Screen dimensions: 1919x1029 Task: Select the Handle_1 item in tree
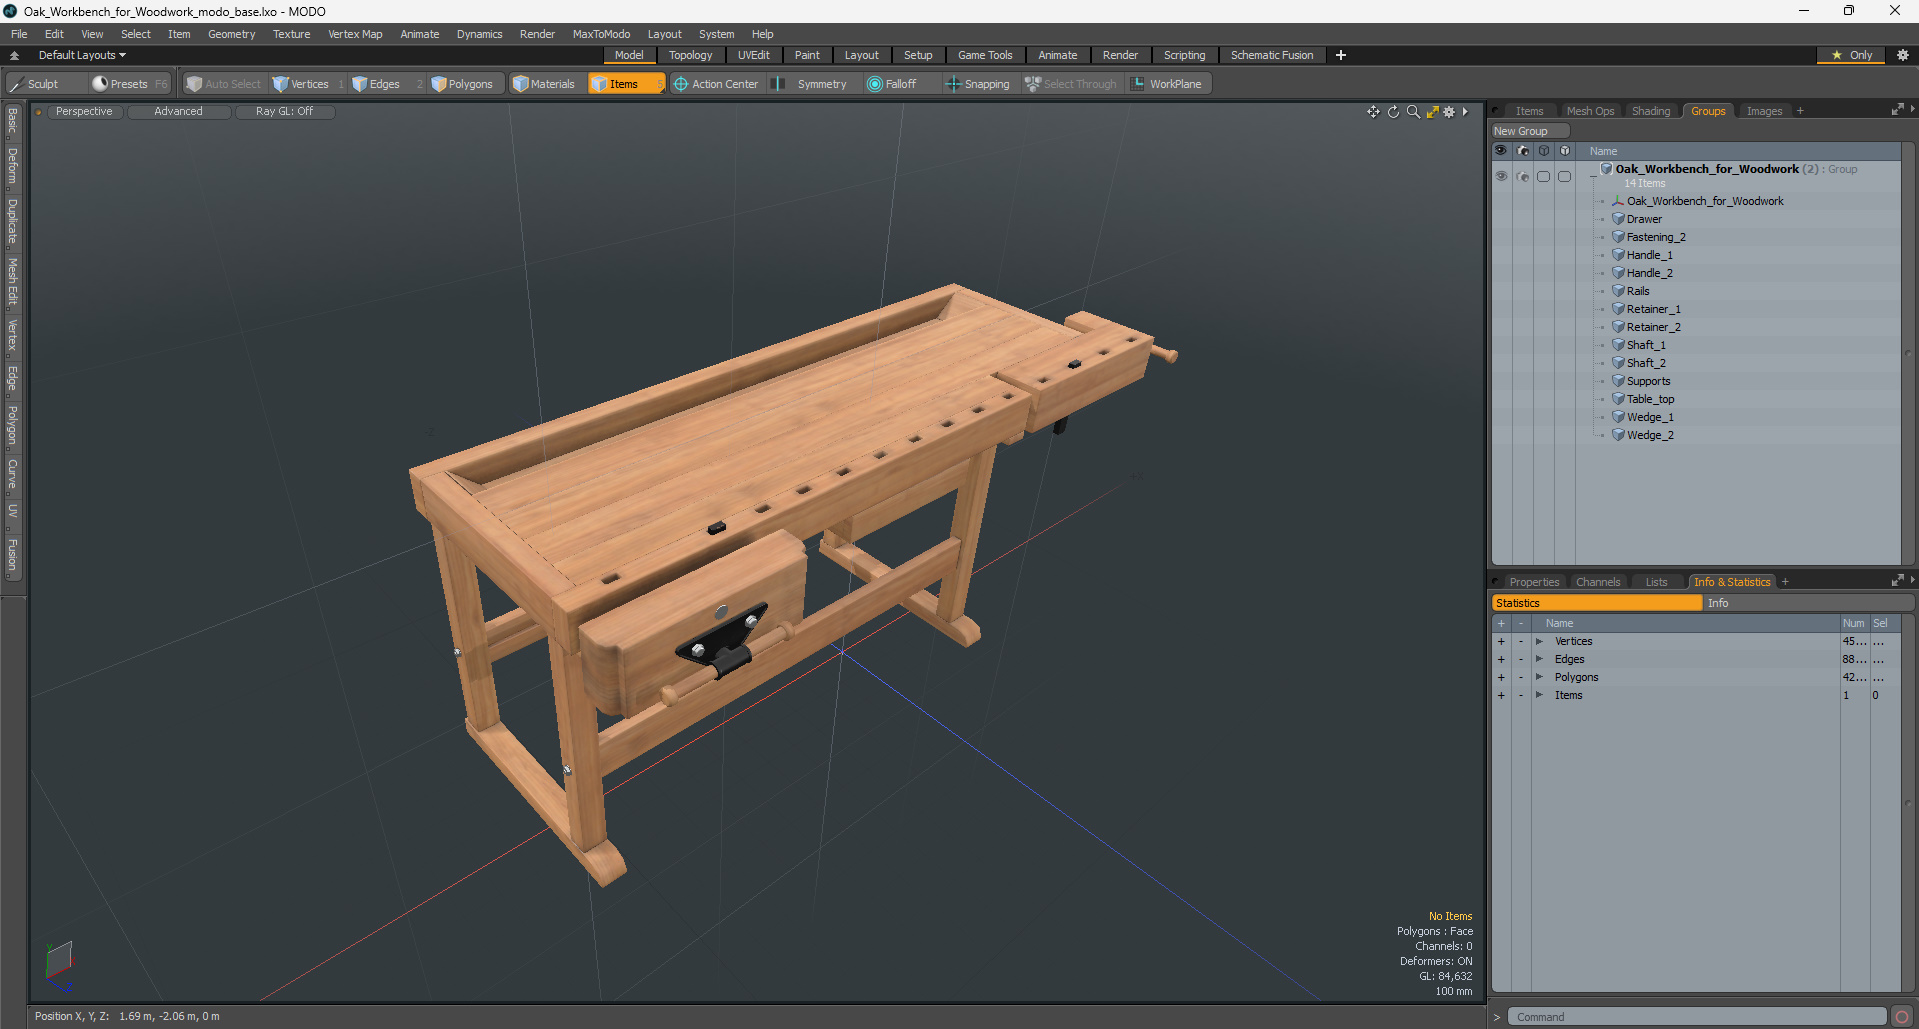[x=1649, y=255]
